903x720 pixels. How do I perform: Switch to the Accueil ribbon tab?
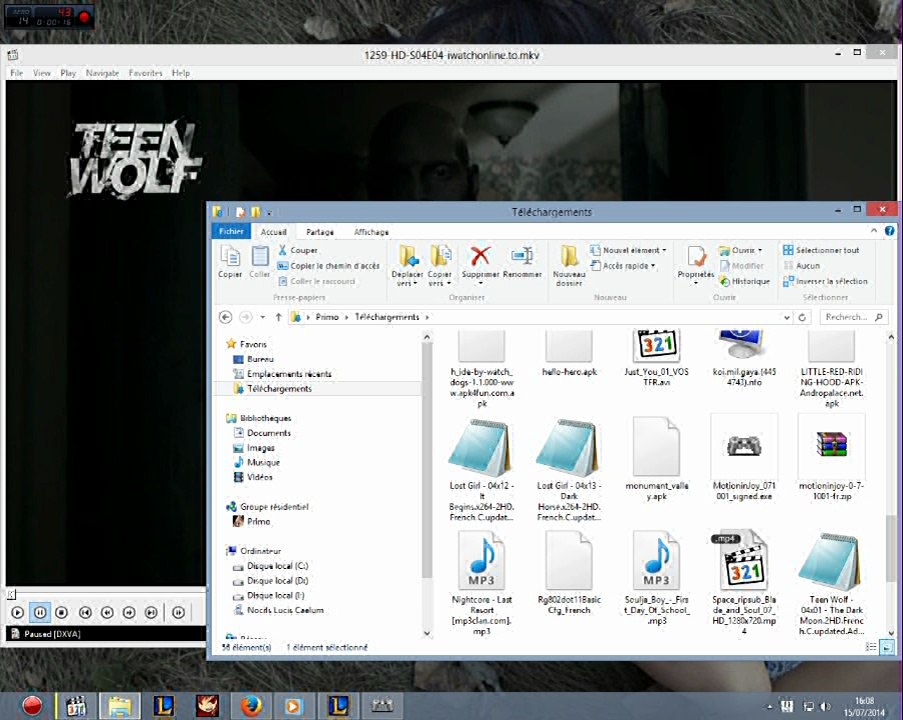click(274, 232)
